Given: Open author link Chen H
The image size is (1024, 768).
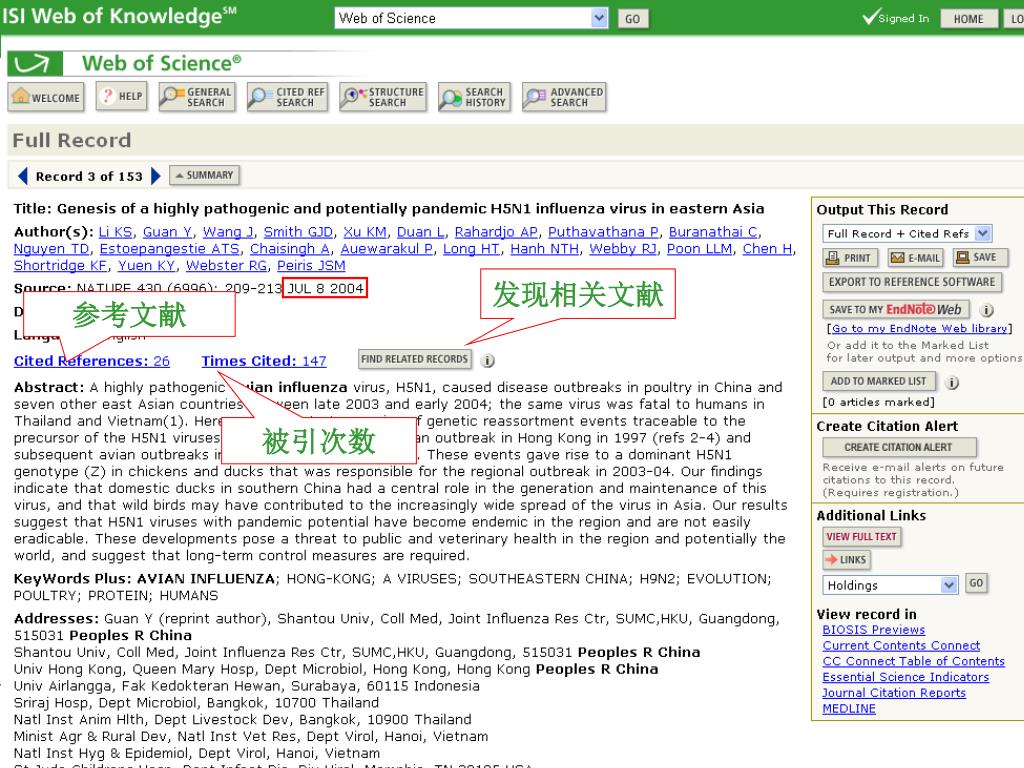Looking at the screenshot, I should coord(767,249).
